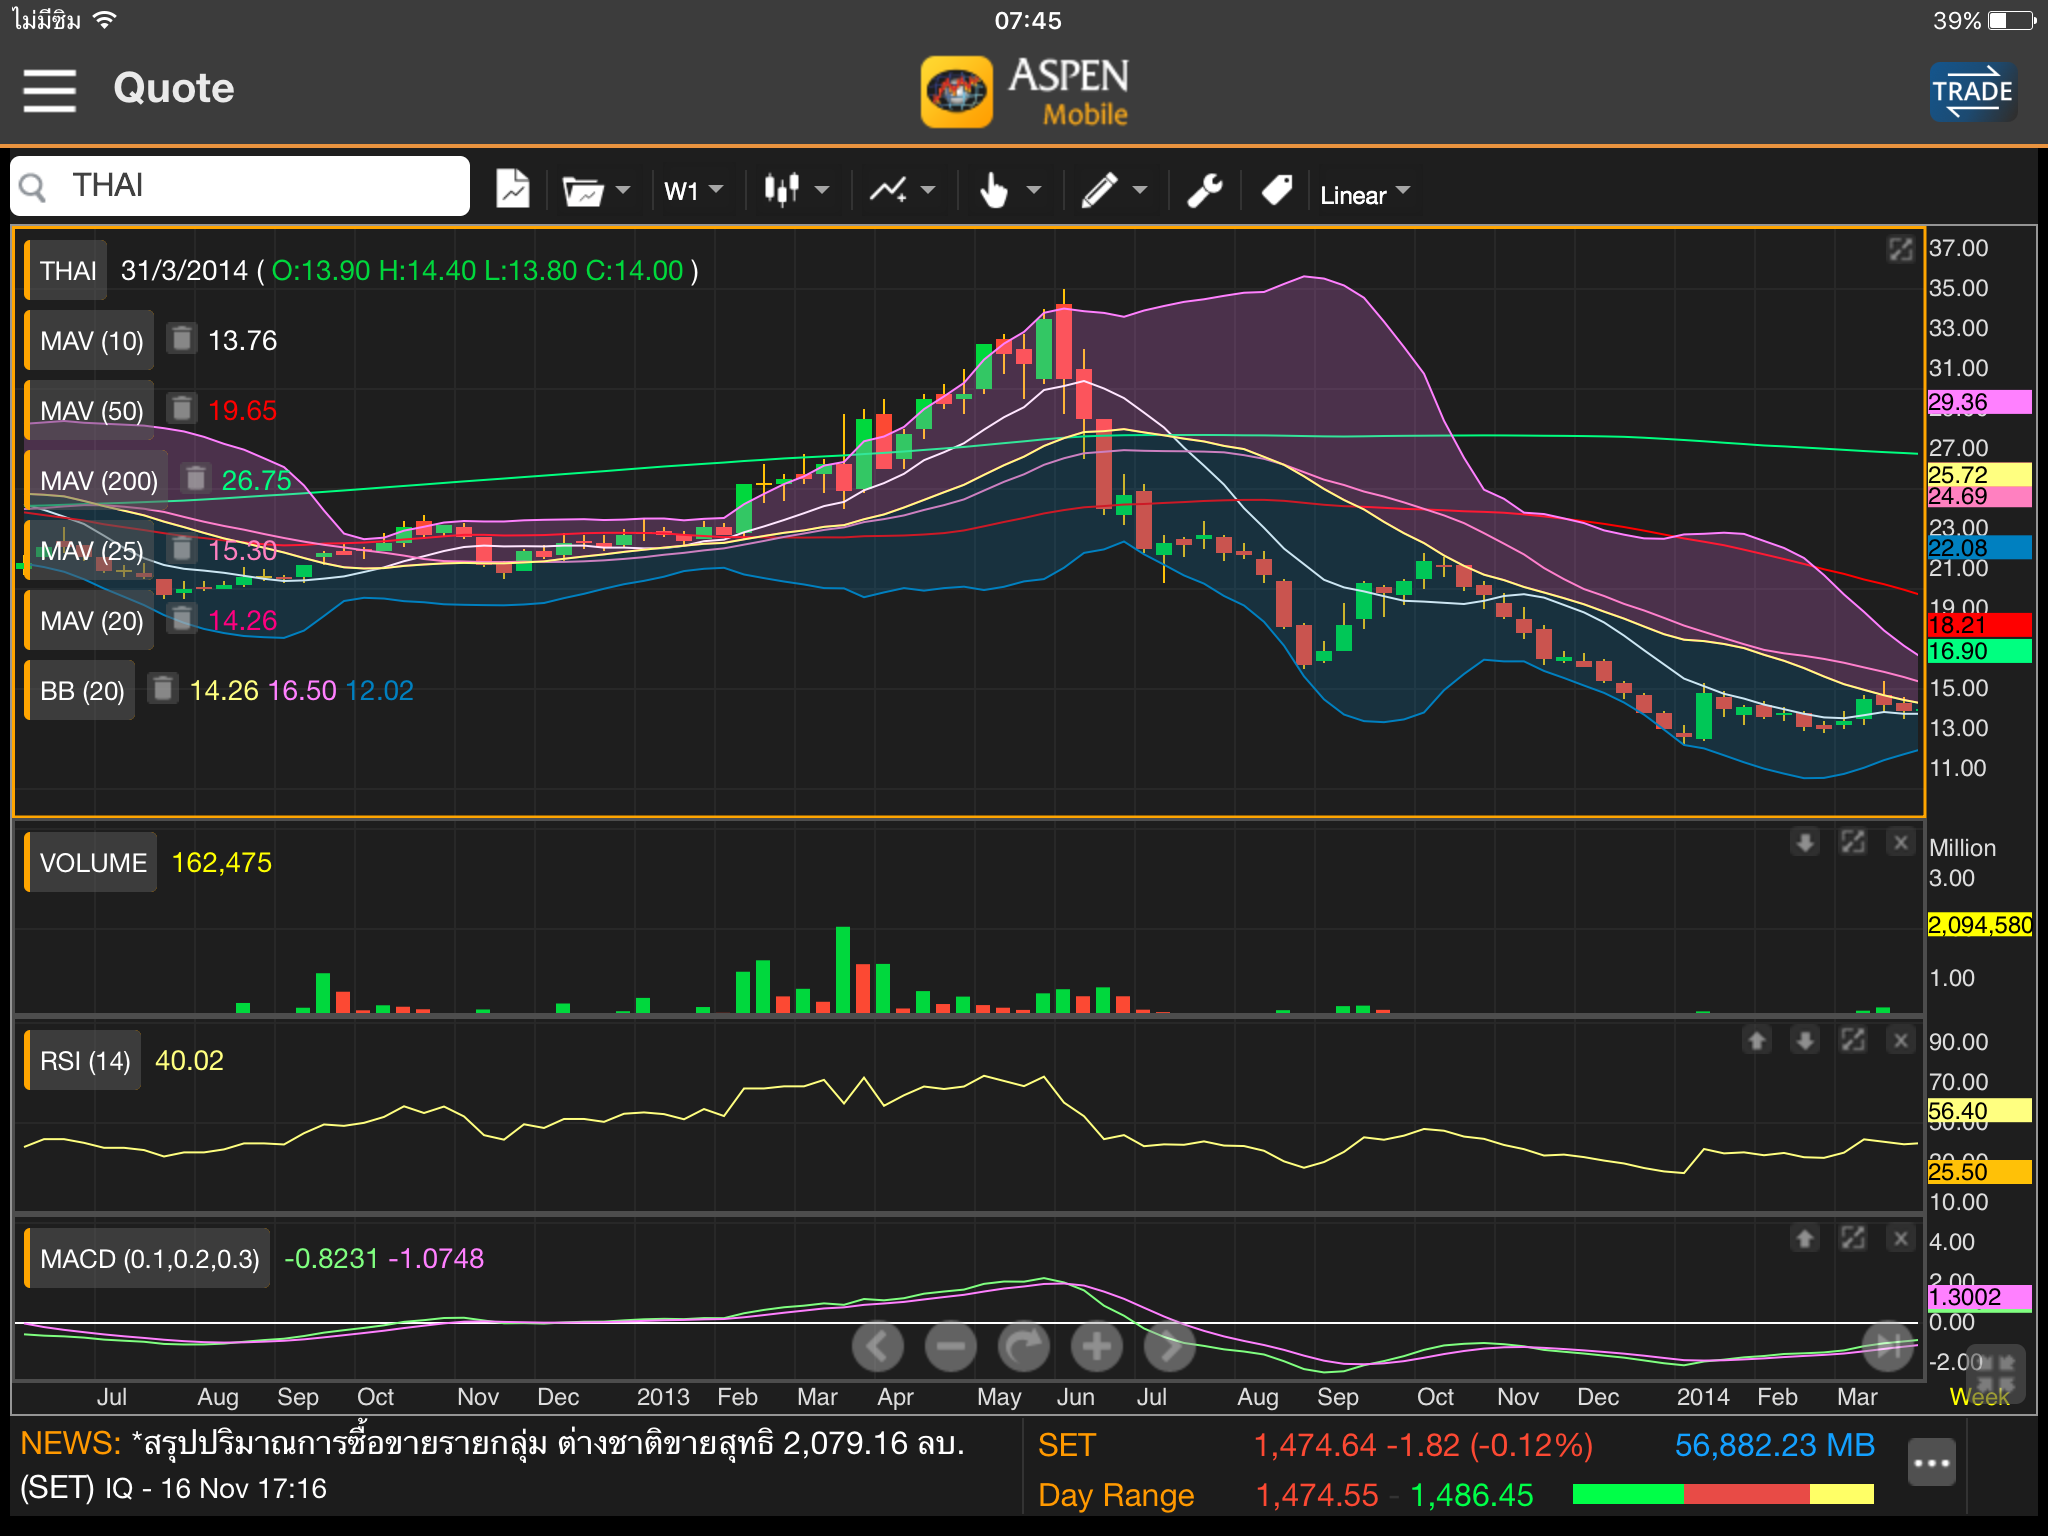Click the 29.36 upper band price tag
This screenshot has height=1536, width=2048.
click(x=1979, y=402)
